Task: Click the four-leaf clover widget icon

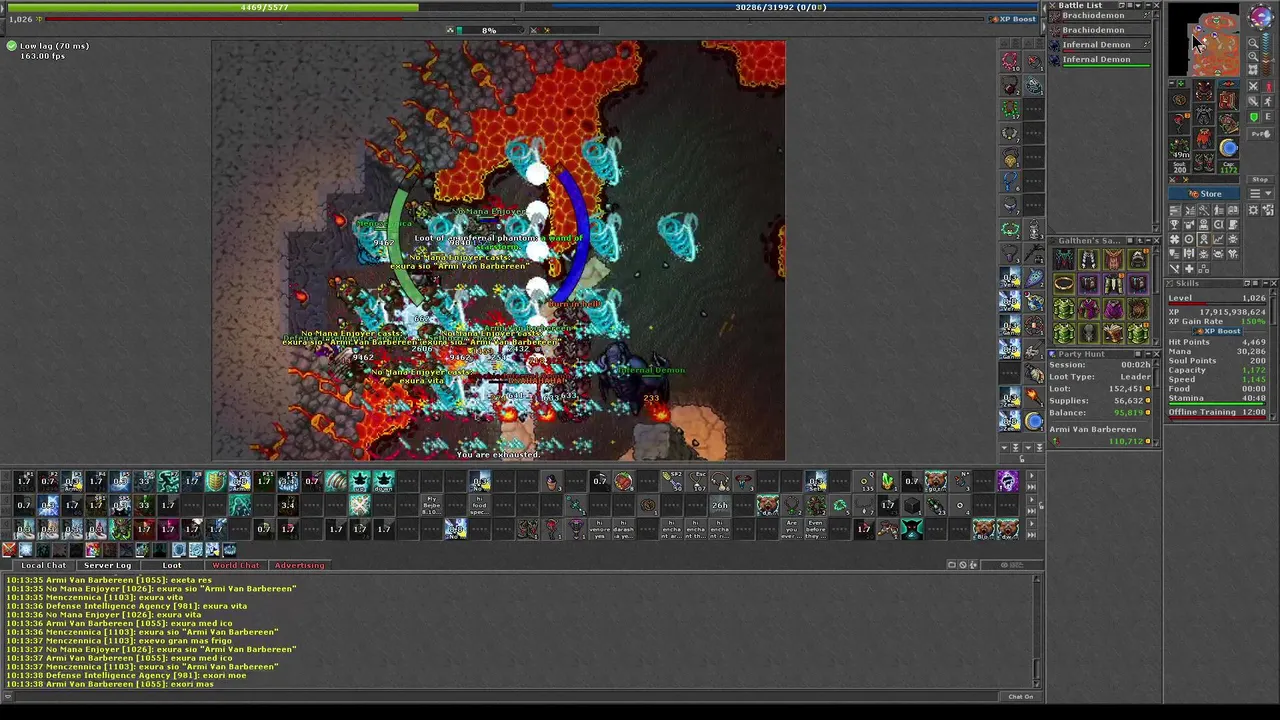Action: tap(1175, 239)
